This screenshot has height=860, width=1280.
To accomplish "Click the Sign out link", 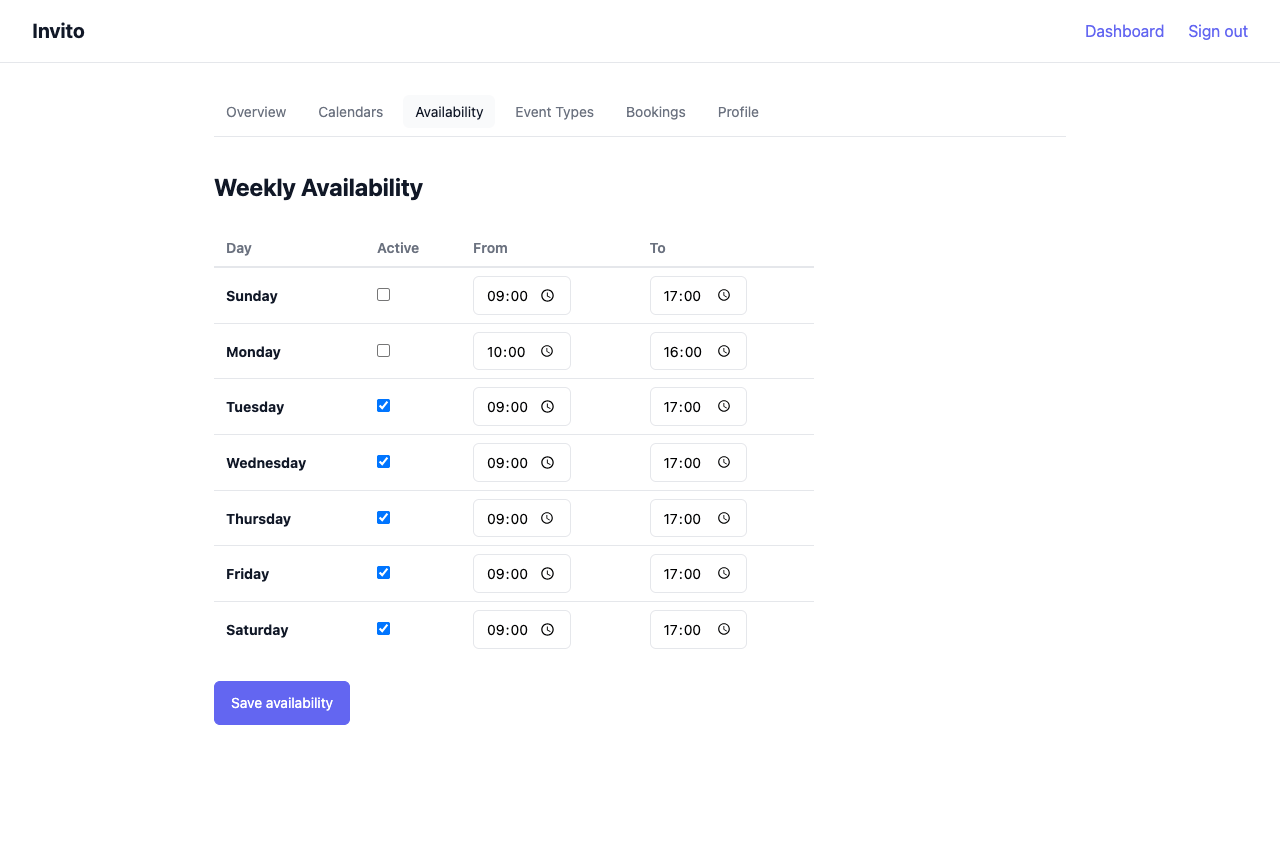I will coord(1218,31).
